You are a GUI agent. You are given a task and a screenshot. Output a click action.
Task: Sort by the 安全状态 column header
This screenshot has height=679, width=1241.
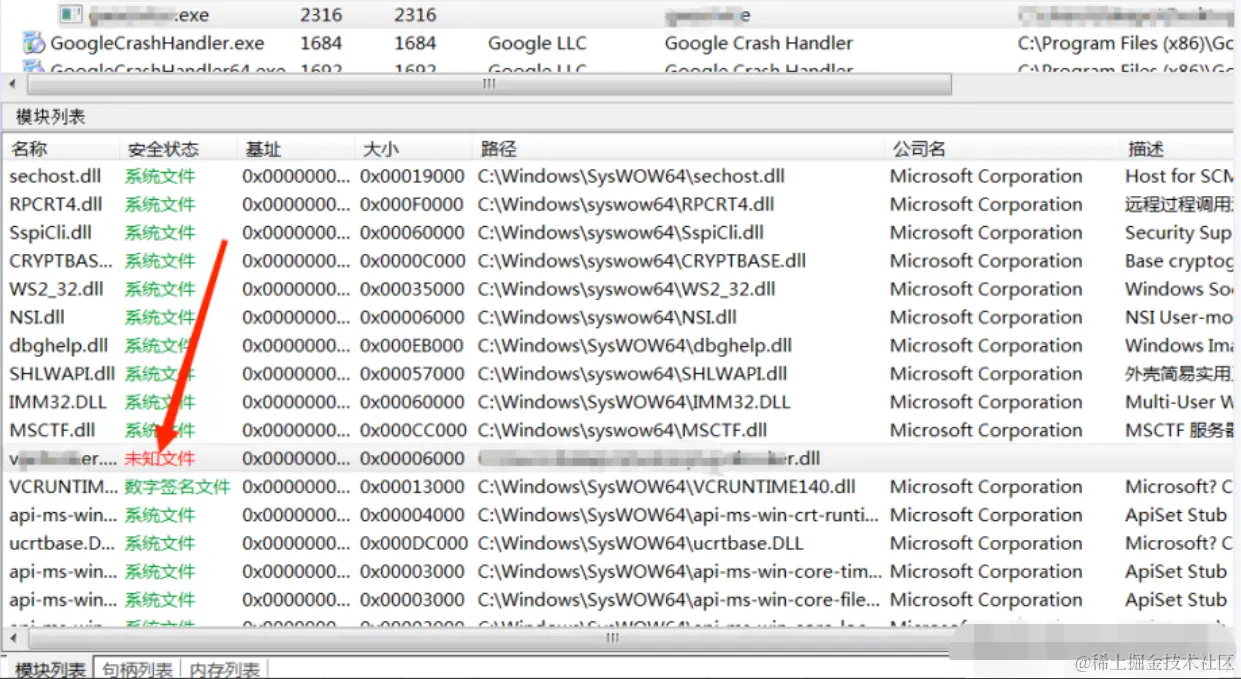[163, 149]
